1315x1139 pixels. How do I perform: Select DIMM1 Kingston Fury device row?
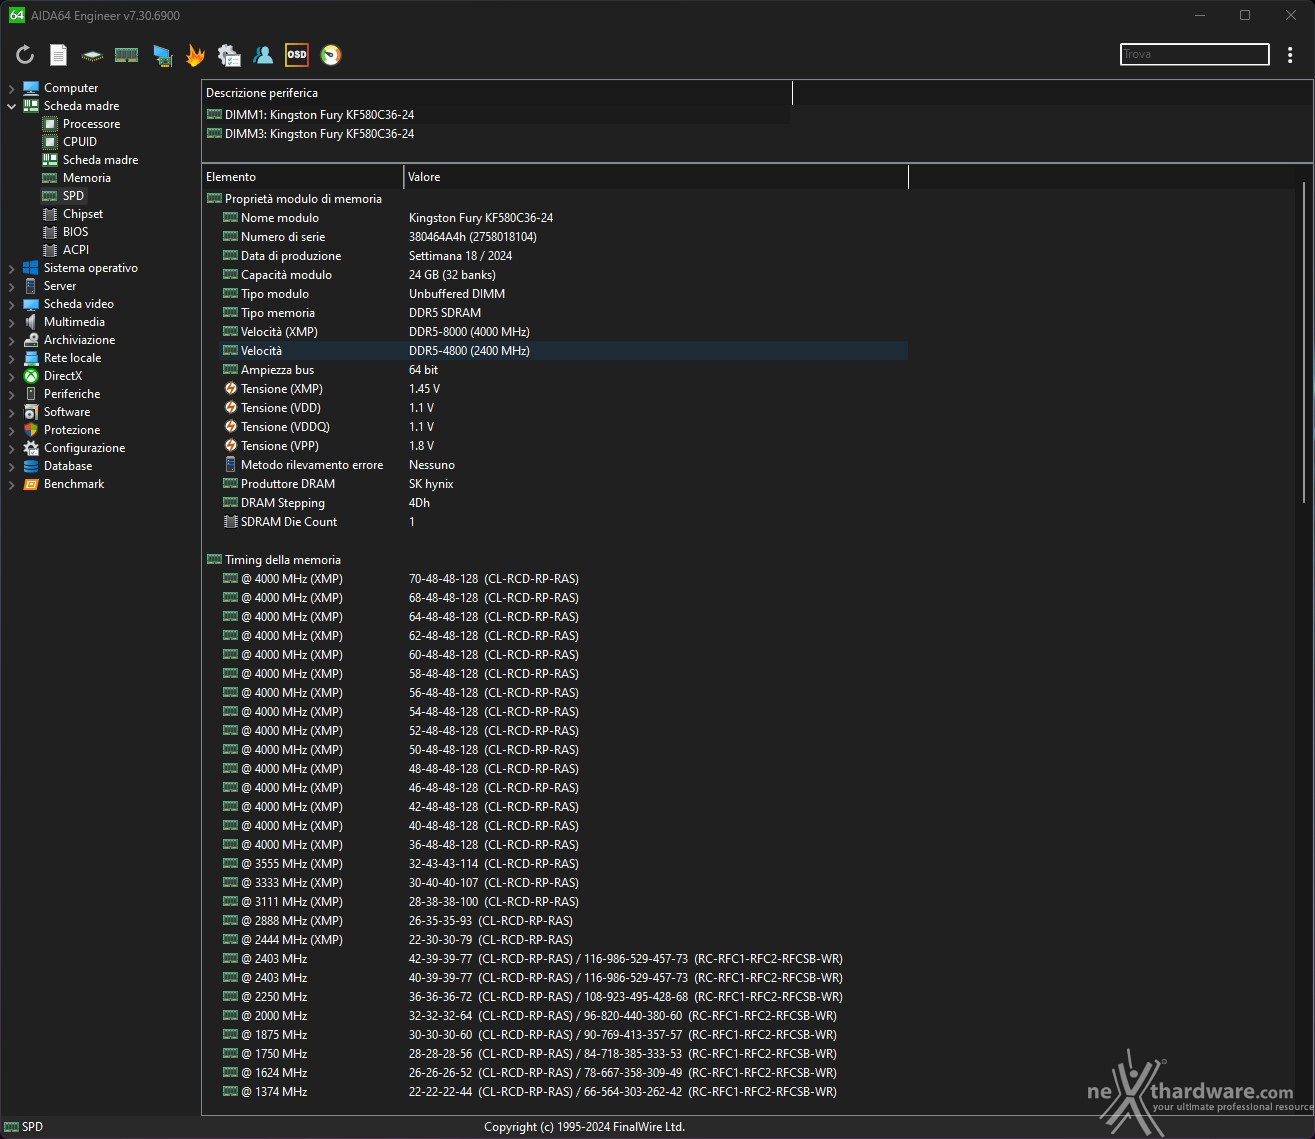497,115
